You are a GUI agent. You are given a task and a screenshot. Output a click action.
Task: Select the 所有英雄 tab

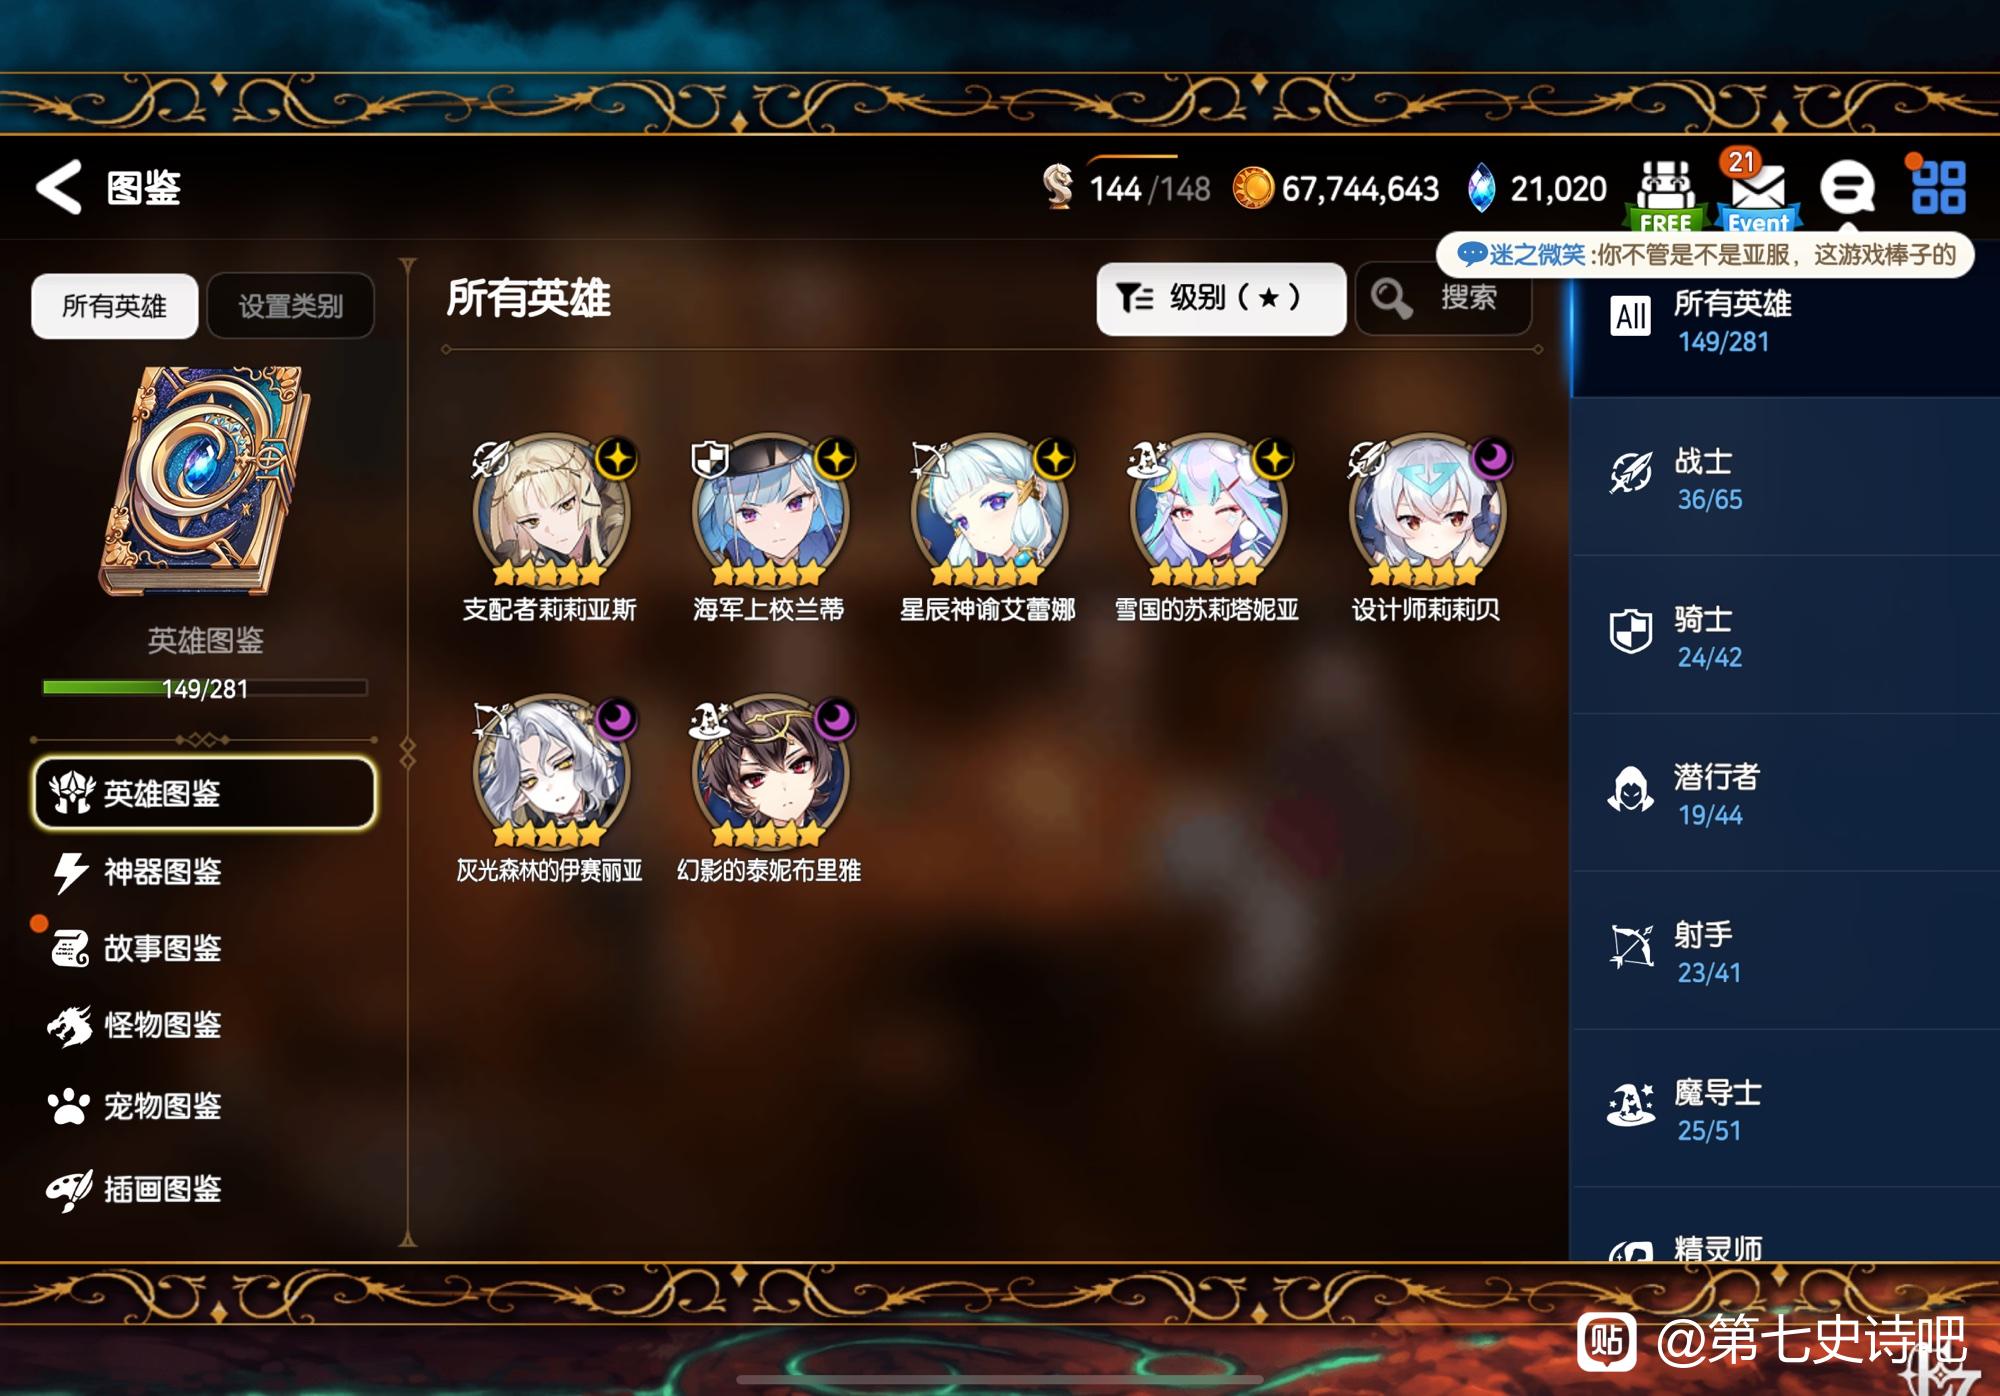(x=114, y=305)
